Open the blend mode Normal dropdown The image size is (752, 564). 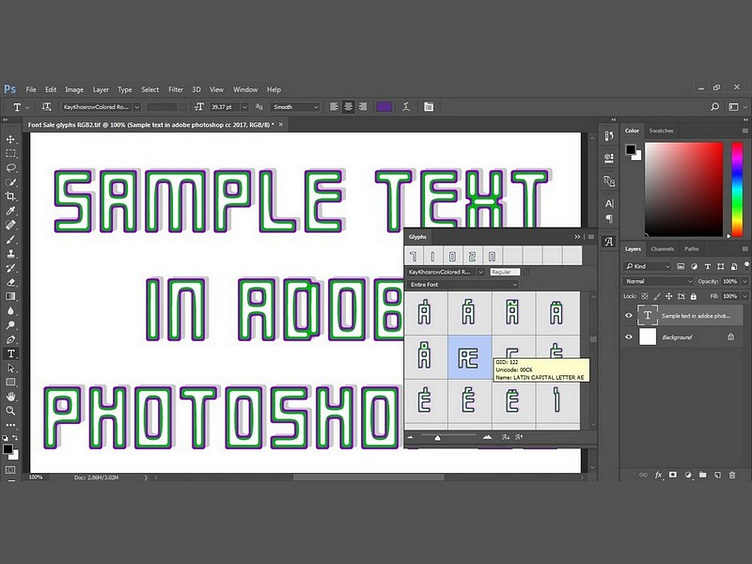coord(658,281)
